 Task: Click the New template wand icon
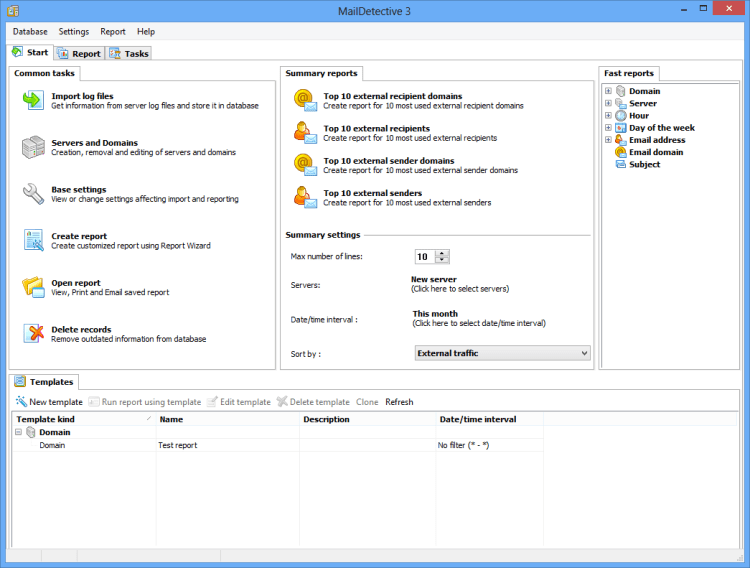pos(21,401)
